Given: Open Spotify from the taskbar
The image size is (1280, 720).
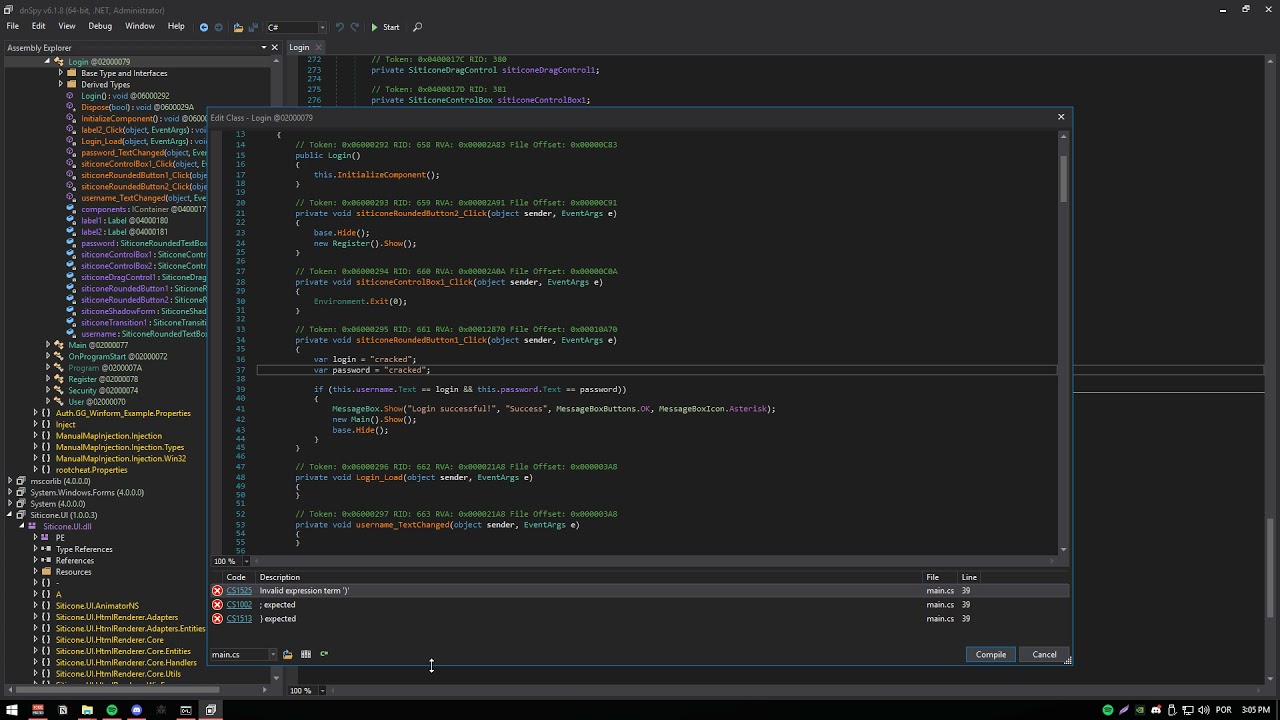Looking at the screenshot, I should point(112,710).
